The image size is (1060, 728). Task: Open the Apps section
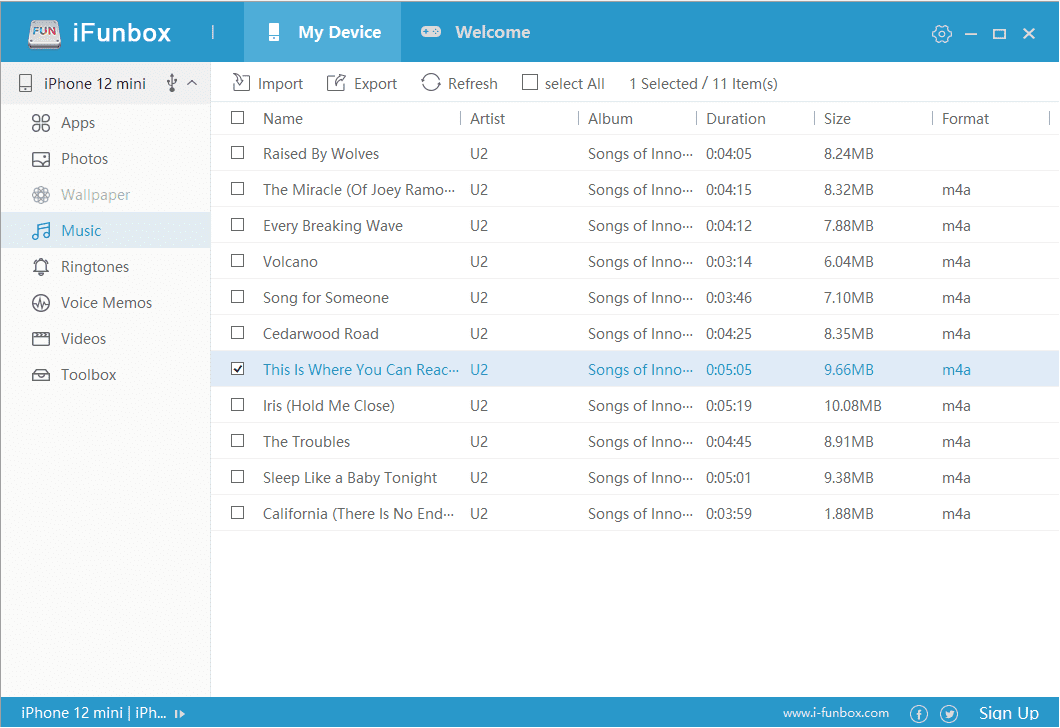pyautogui.click(x=105, y=123)
